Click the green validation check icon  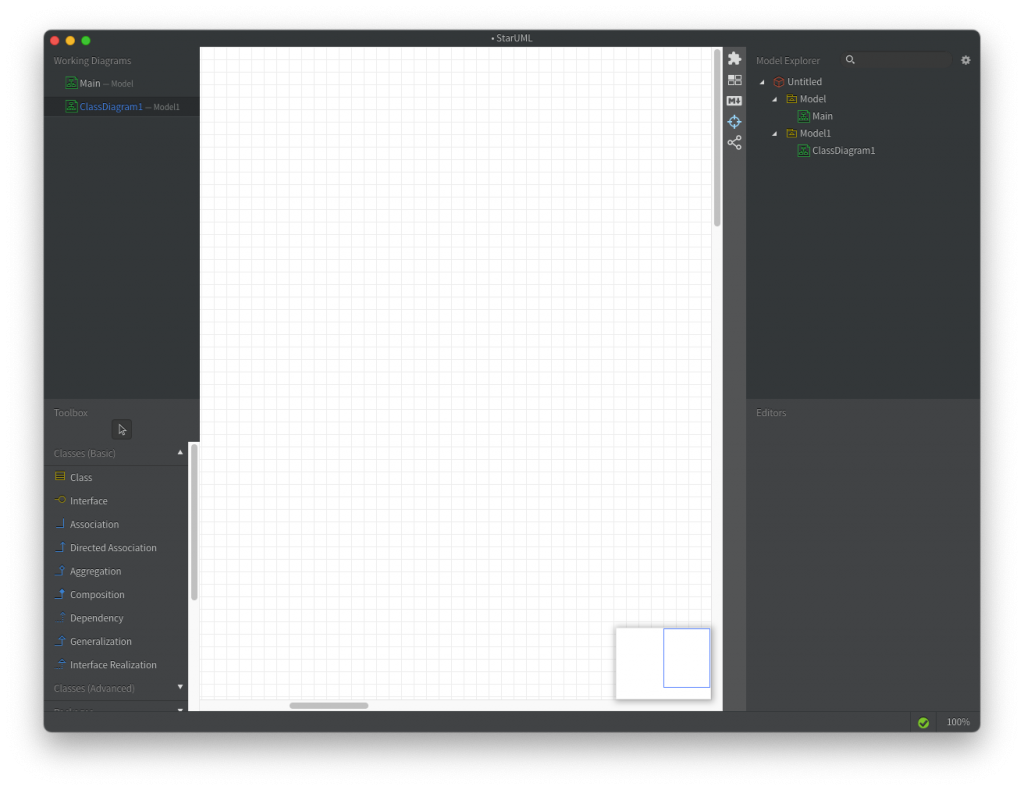tap(923, 723)
